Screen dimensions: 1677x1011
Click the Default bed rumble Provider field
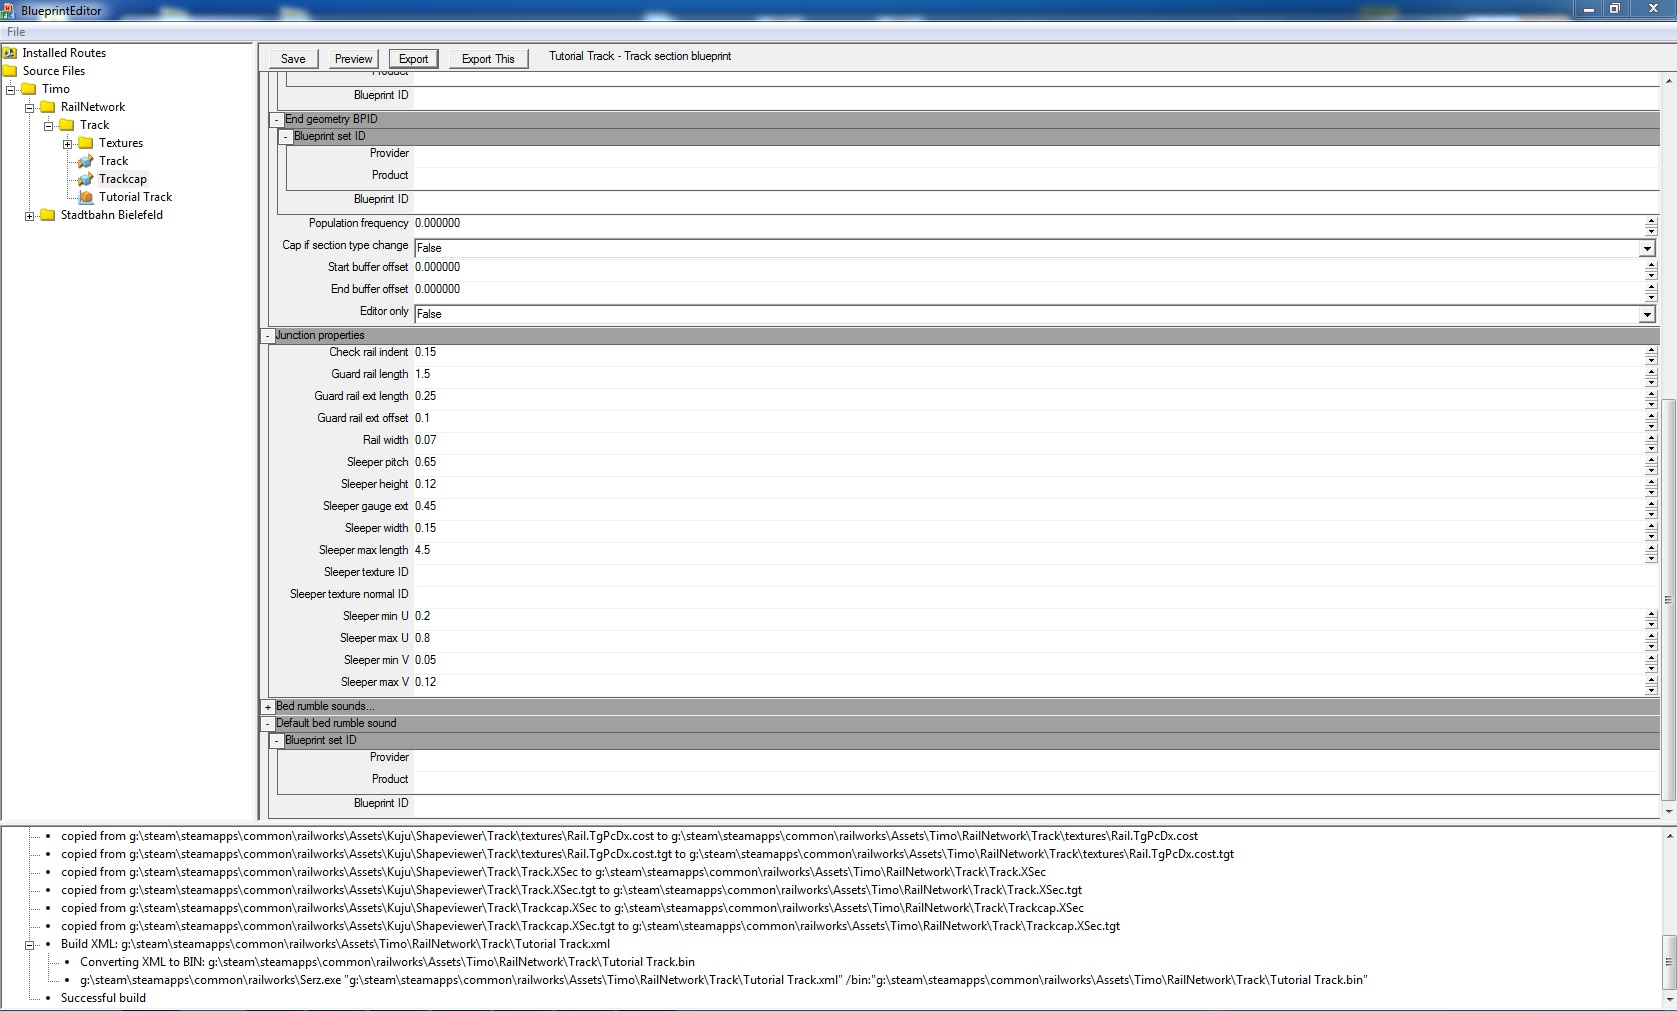point(1036,758)
